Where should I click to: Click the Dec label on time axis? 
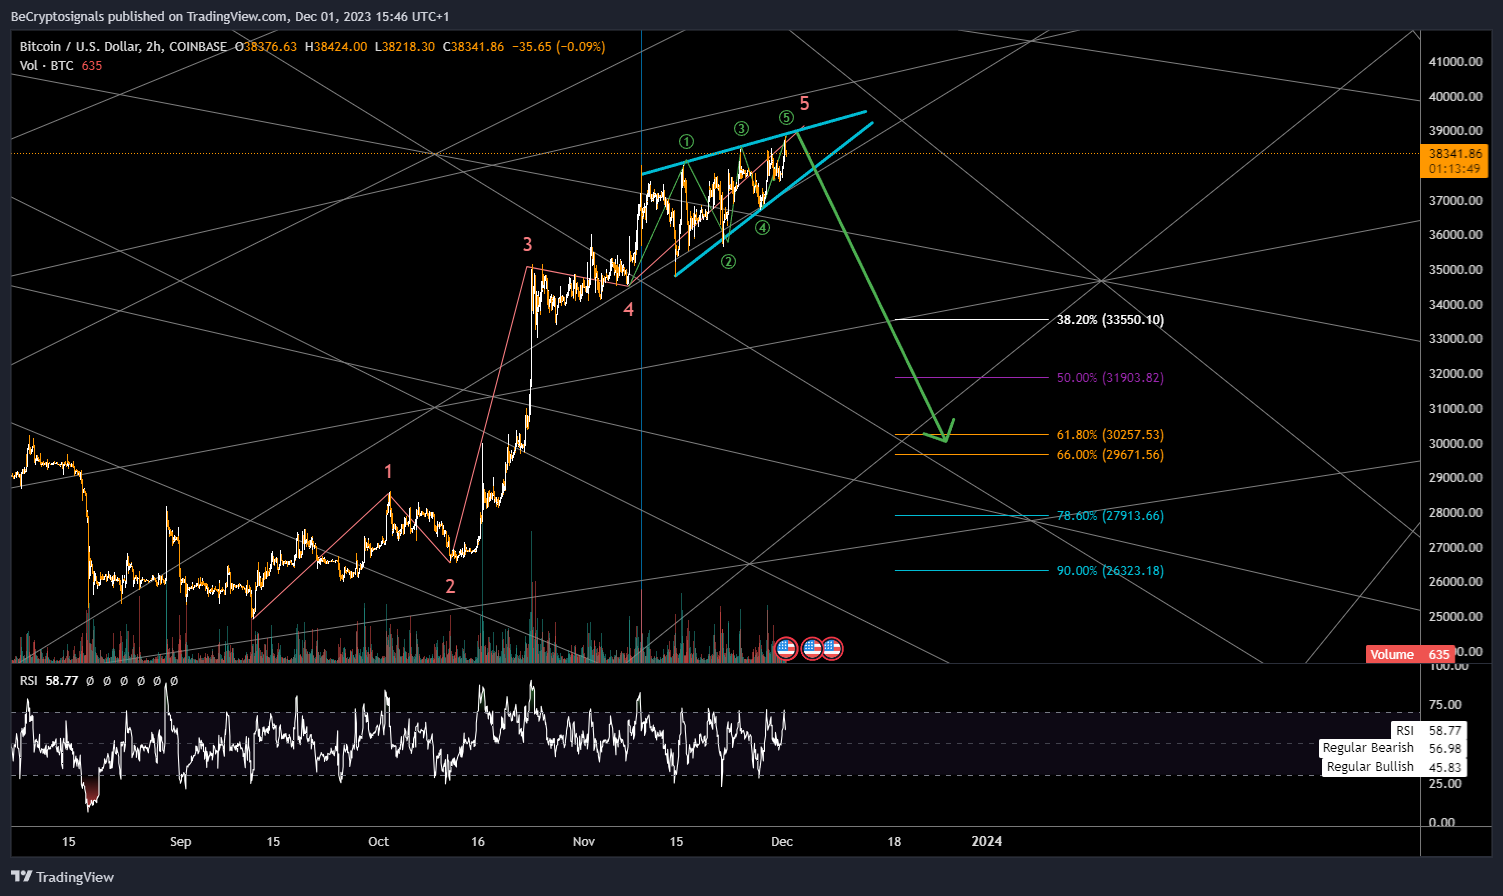(782, 842)
